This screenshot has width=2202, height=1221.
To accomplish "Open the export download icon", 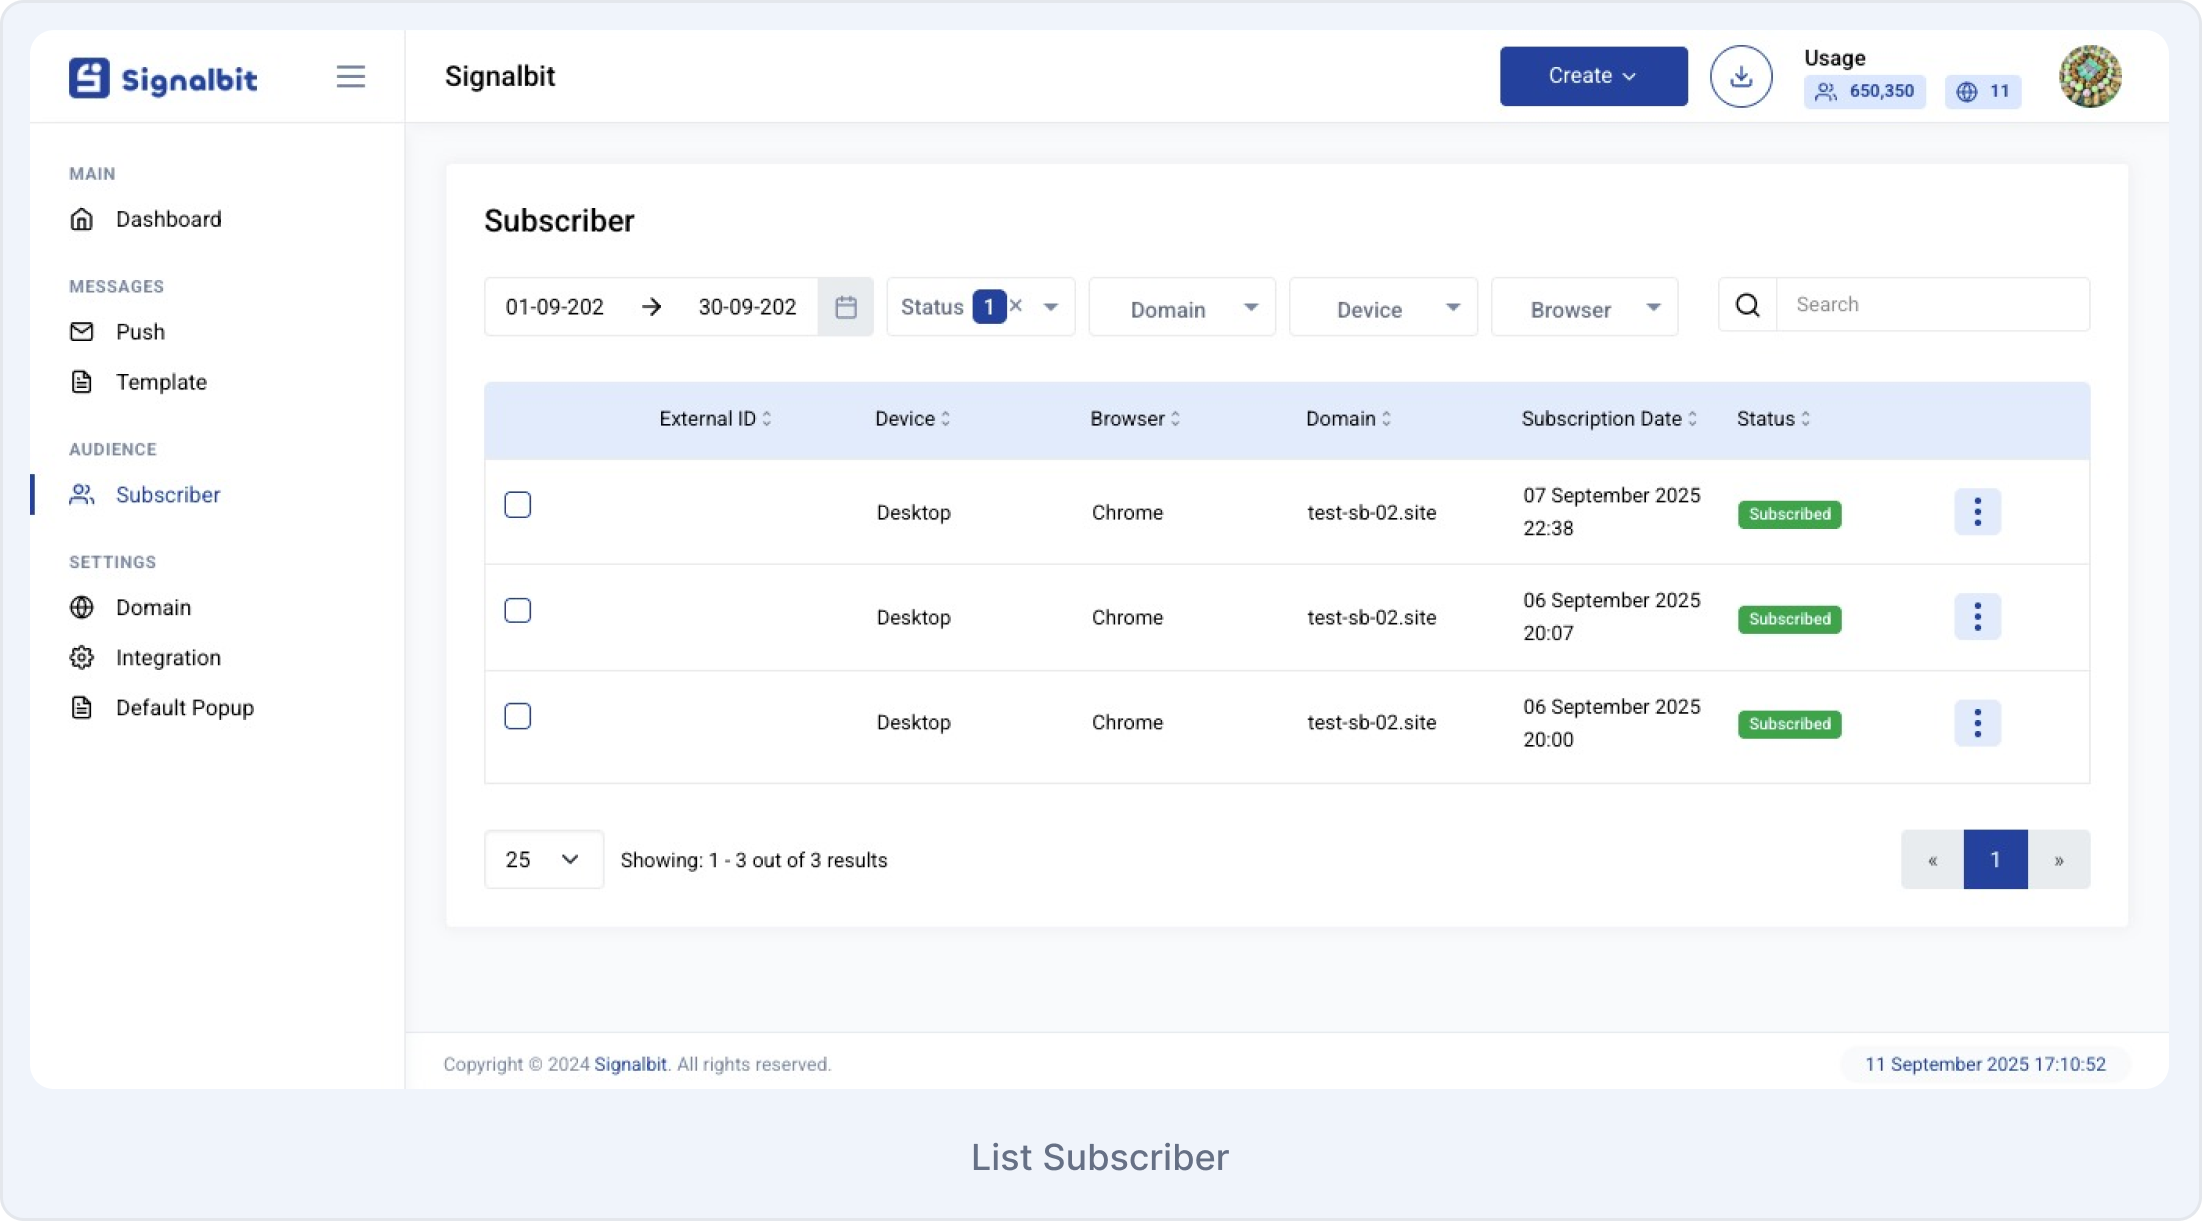I will (1741, 75).
